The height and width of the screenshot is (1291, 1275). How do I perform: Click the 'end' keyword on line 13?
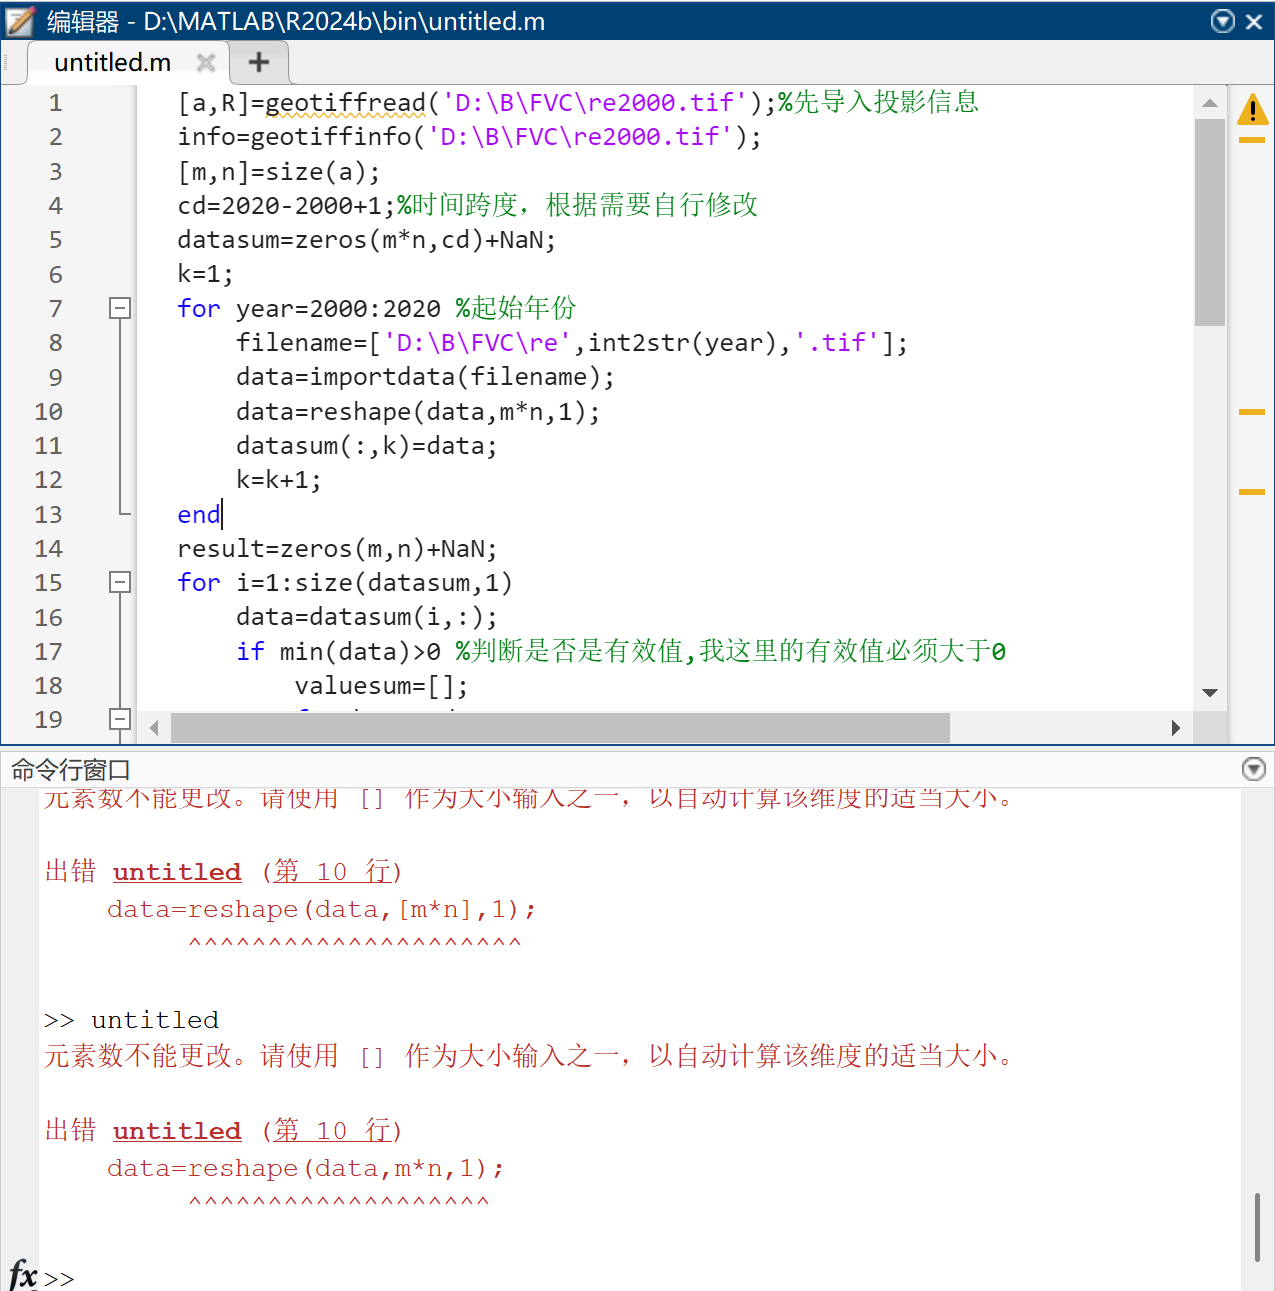point(198,515)
